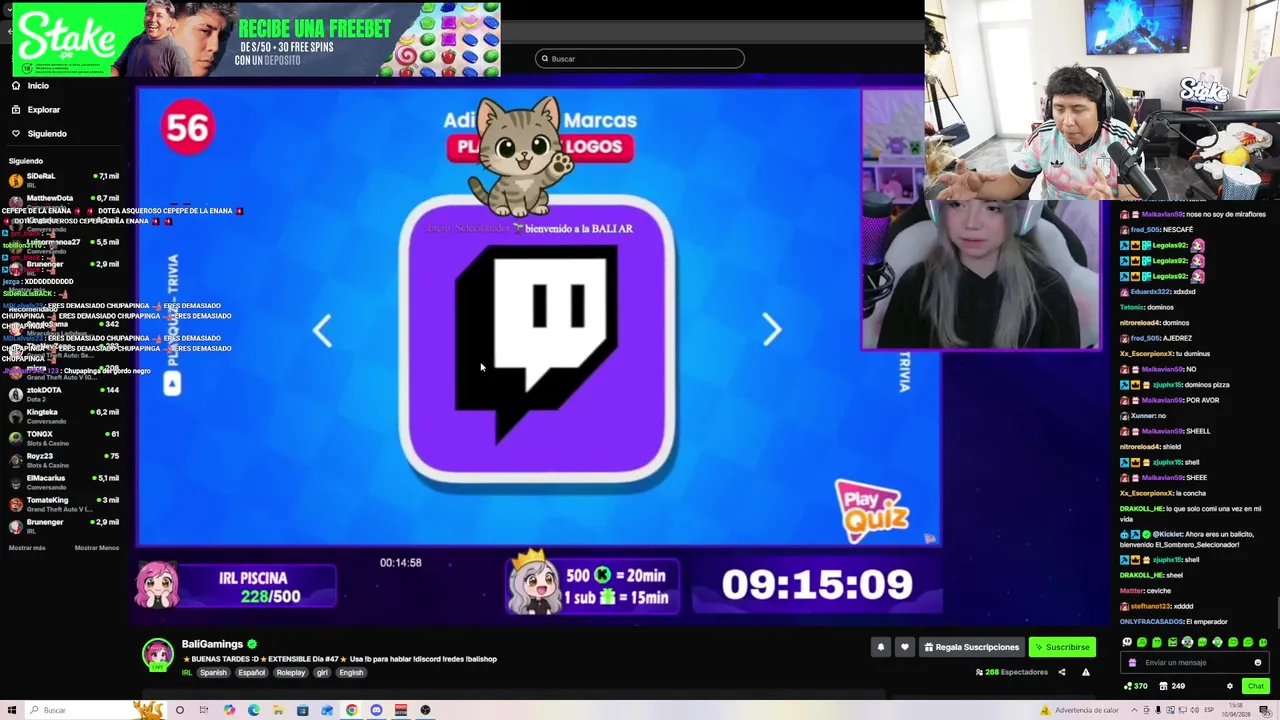Screen dimensions: 1280x720
Task: Open the BaliGamings channel name link
Action: point(212,644)
